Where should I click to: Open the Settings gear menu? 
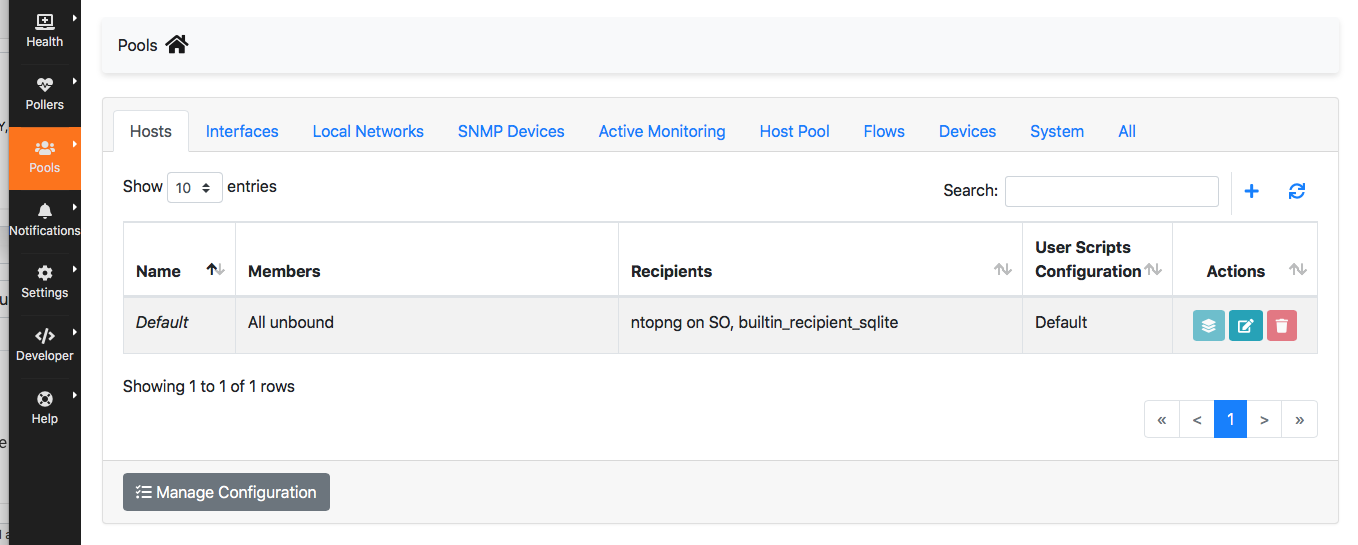[45, 283]
